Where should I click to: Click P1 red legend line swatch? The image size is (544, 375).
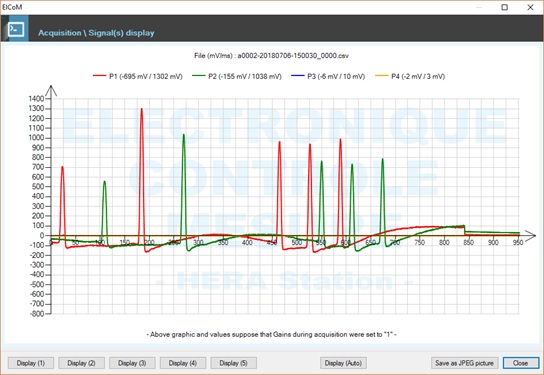click(x=99, y=76)
